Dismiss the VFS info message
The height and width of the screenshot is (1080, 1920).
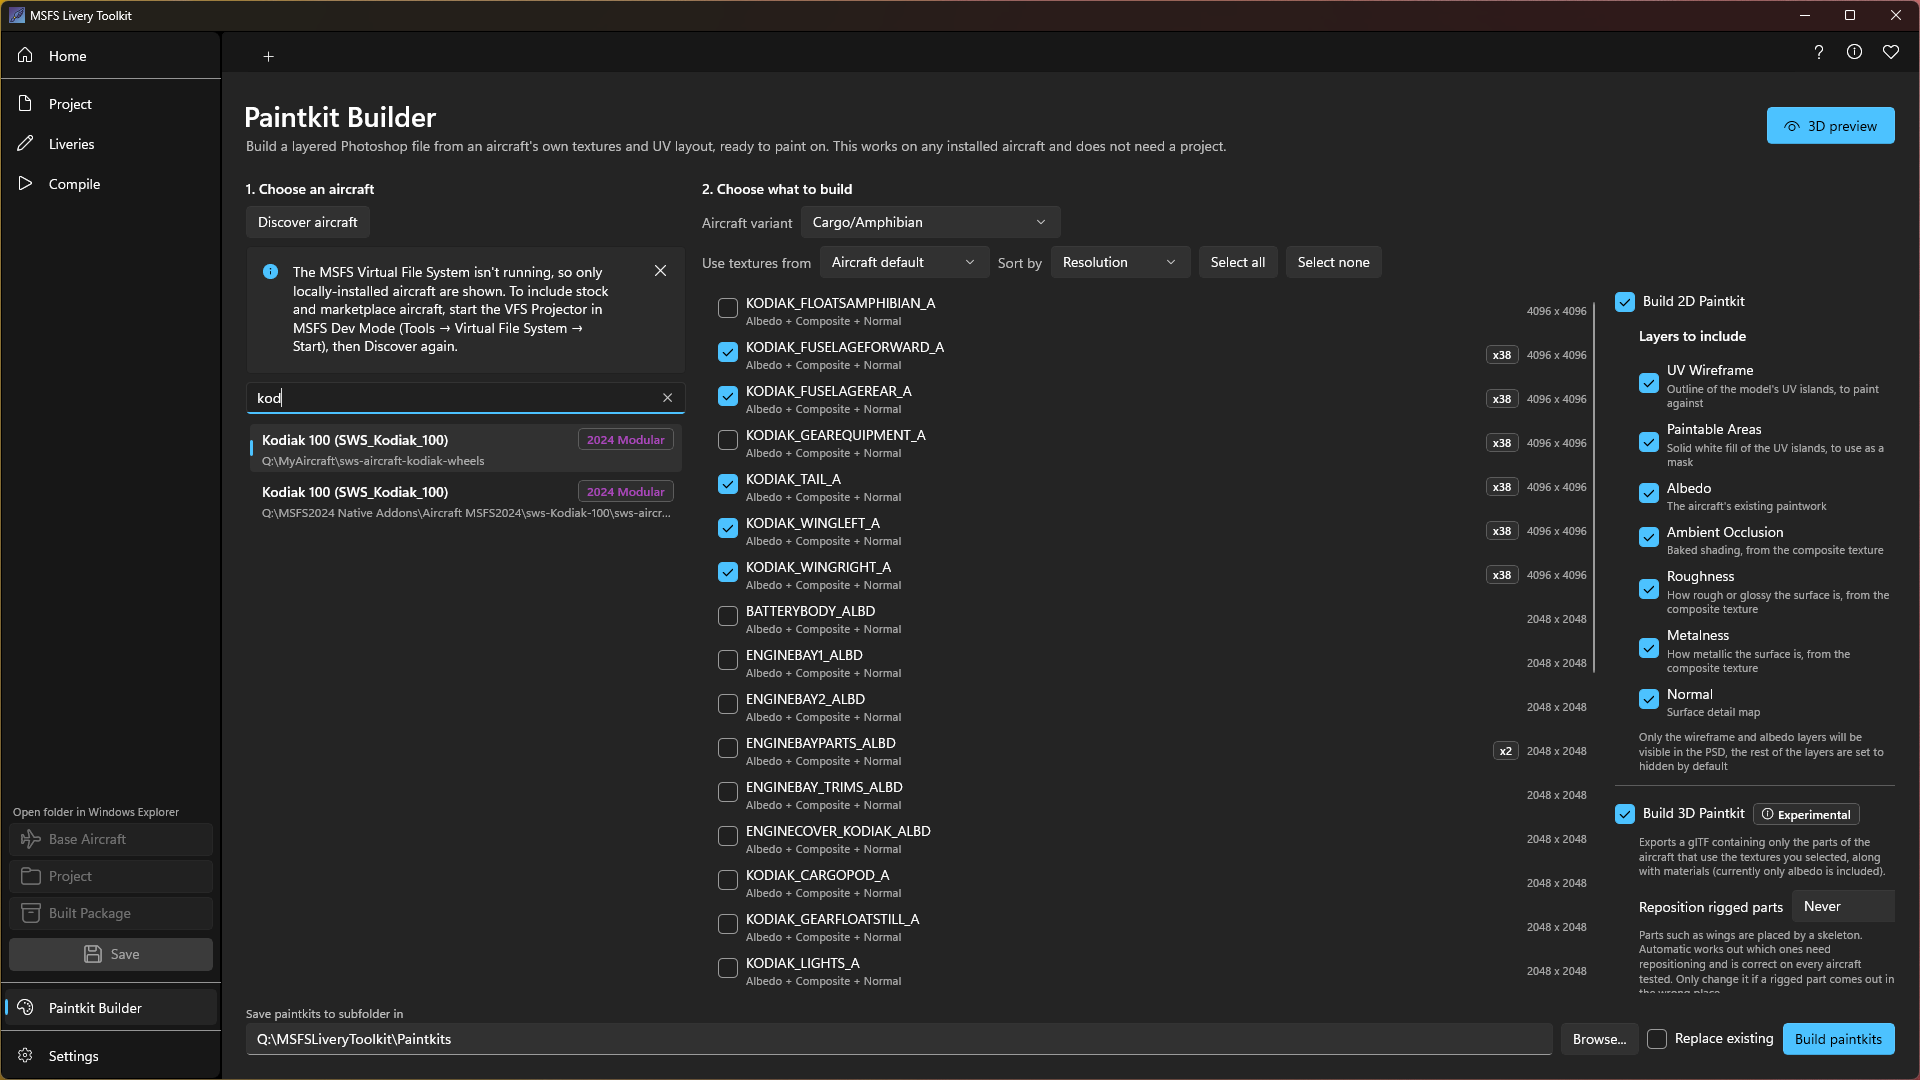[x=660, y=271]
